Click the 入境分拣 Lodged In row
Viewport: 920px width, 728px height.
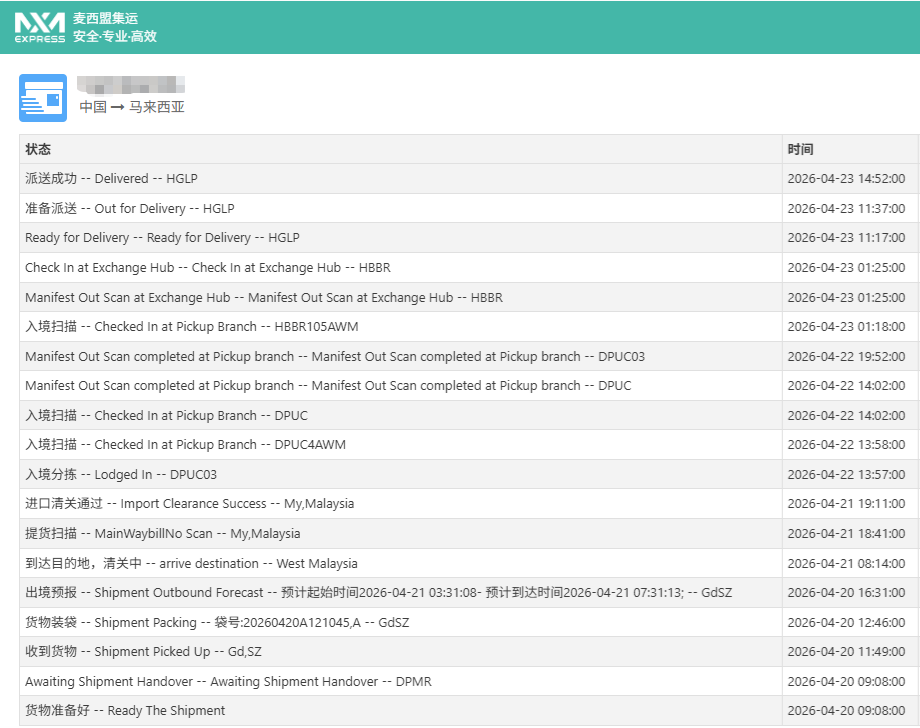click(120, 475)
